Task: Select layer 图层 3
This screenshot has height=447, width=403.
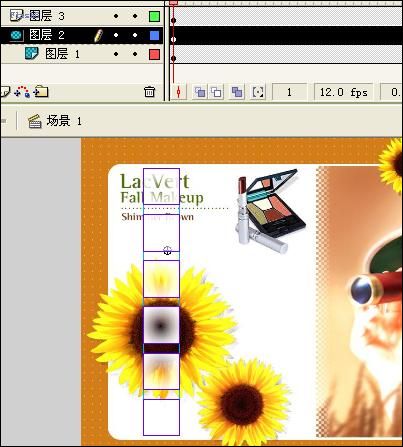Action: 47,16
